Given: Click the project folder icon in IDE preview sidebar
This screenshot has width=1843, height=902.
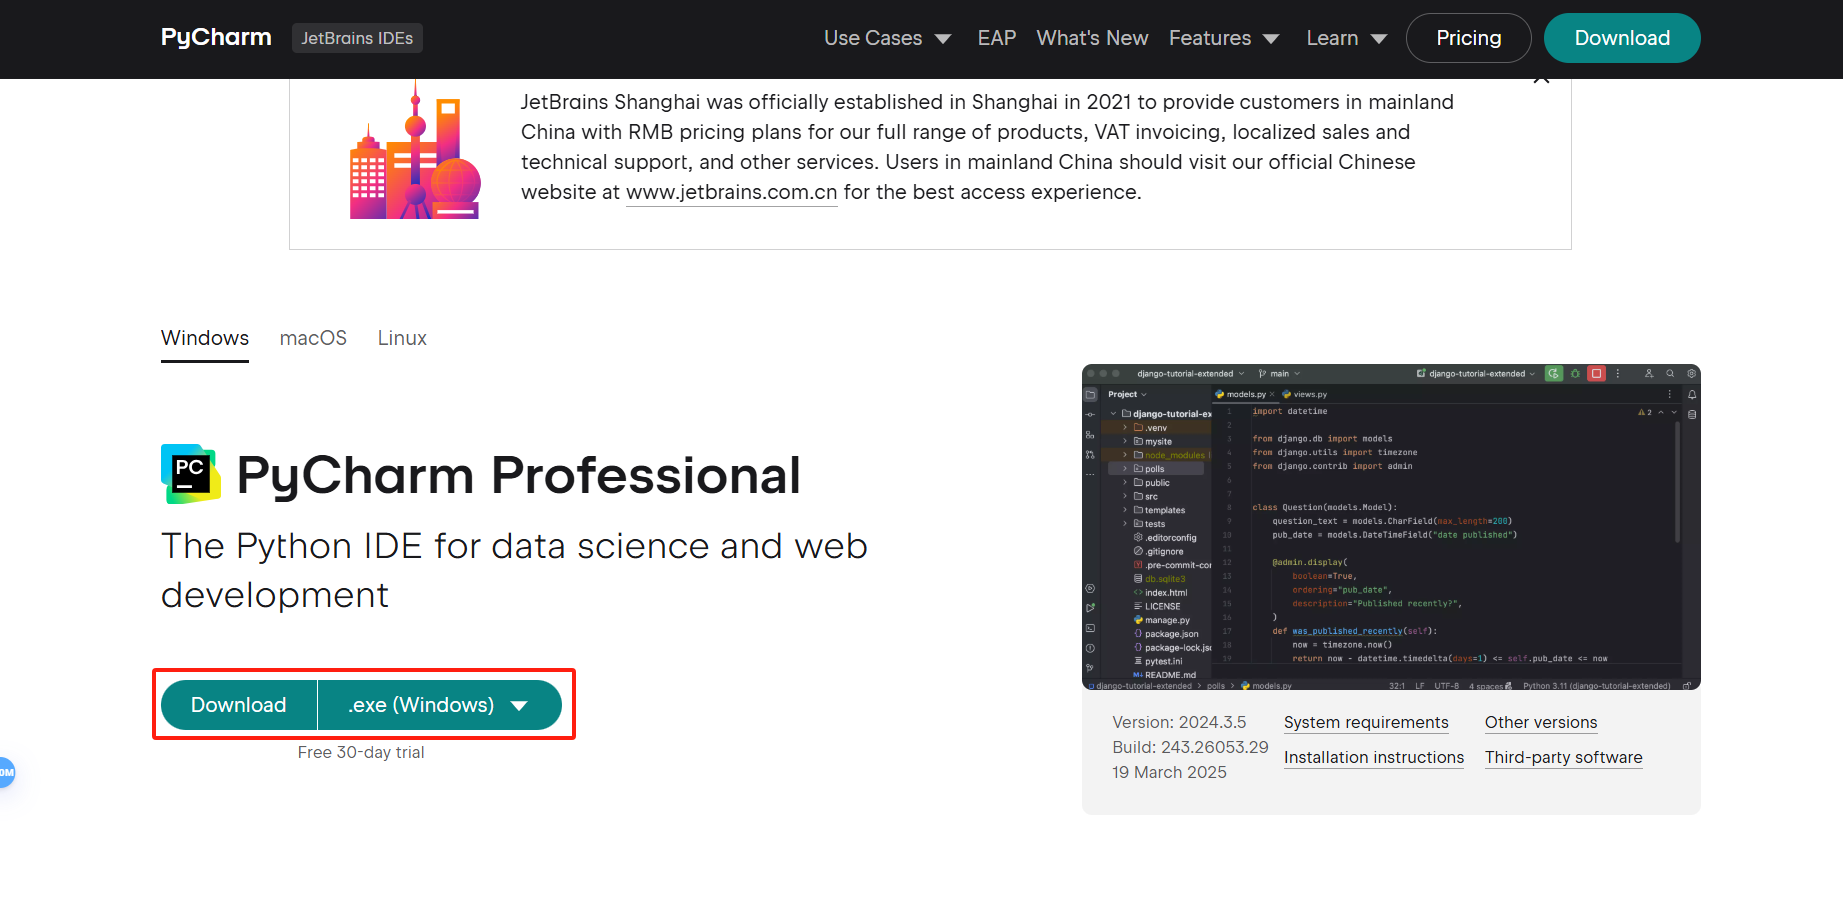Looking at the screenshot, I should [1090, 394].
